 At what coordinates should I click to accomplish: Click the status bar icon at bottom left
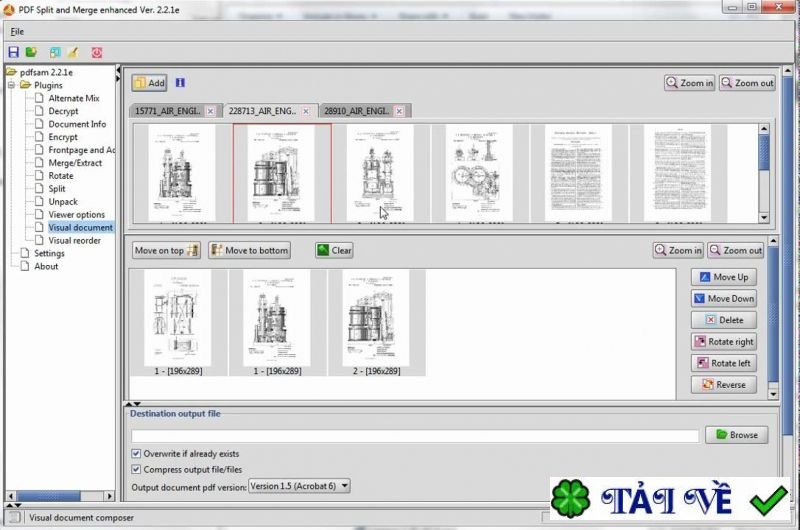14,517
